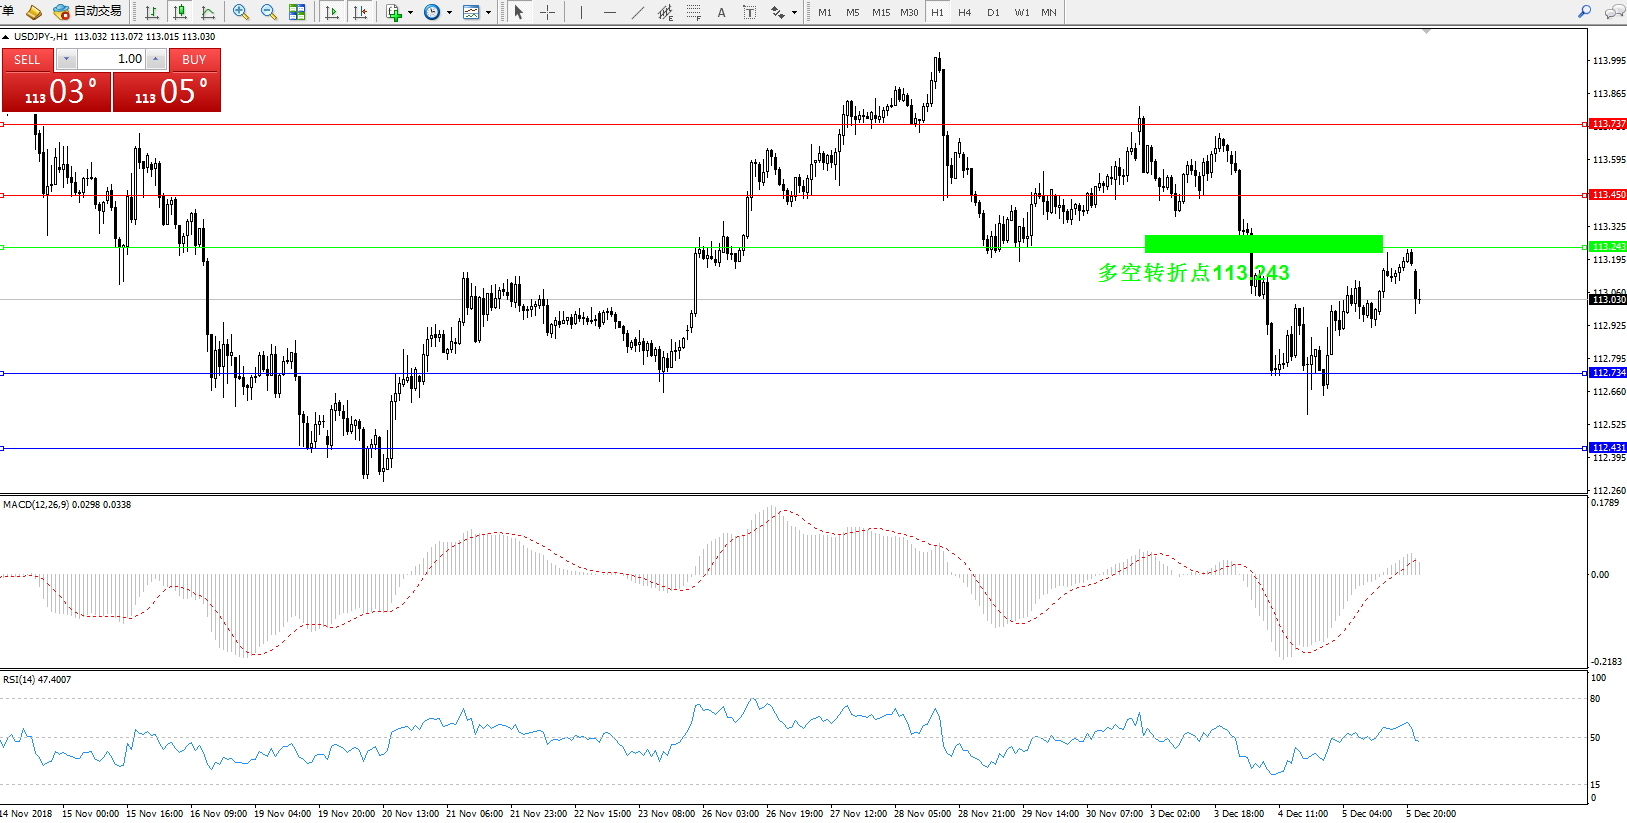Viewport: 1627px width, 823px height.
Task: Select the crosshair cursor tool
Action: [x=547, y=12]
